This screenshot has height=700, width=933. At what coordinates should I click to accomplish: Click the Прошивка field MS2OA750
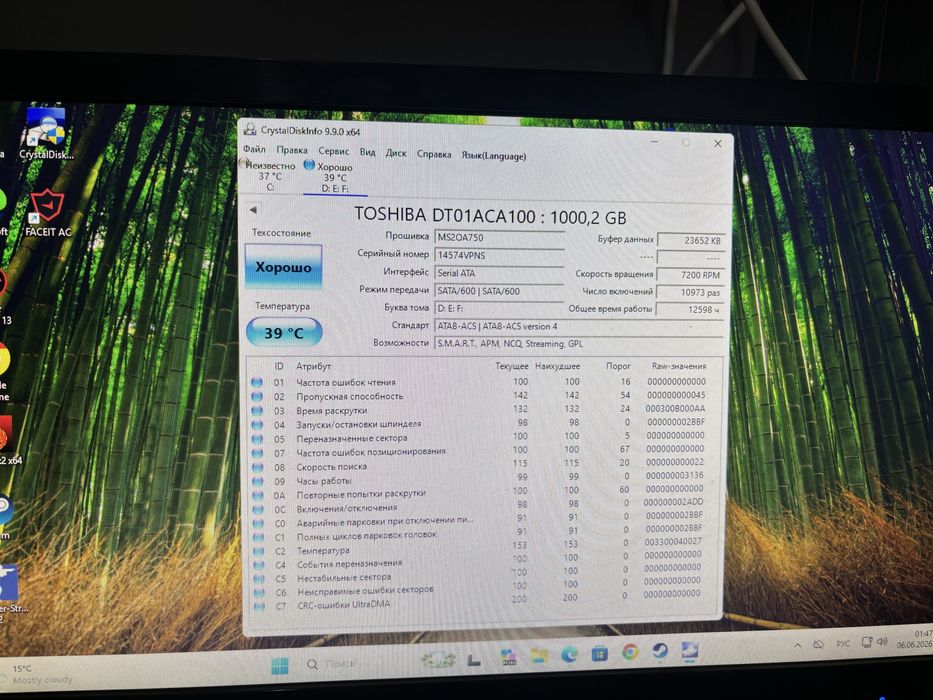point(499,238)
